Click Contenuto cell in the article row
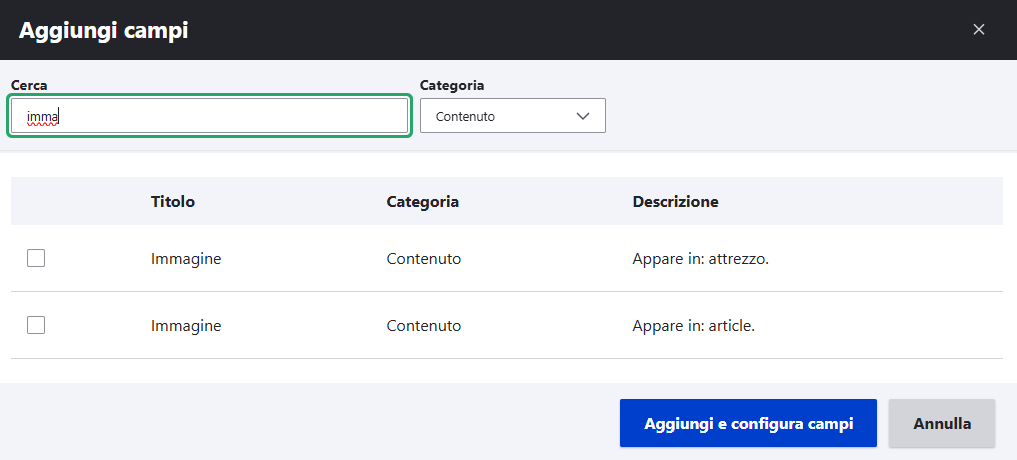Screen dimensions: 1017x460 423,326
